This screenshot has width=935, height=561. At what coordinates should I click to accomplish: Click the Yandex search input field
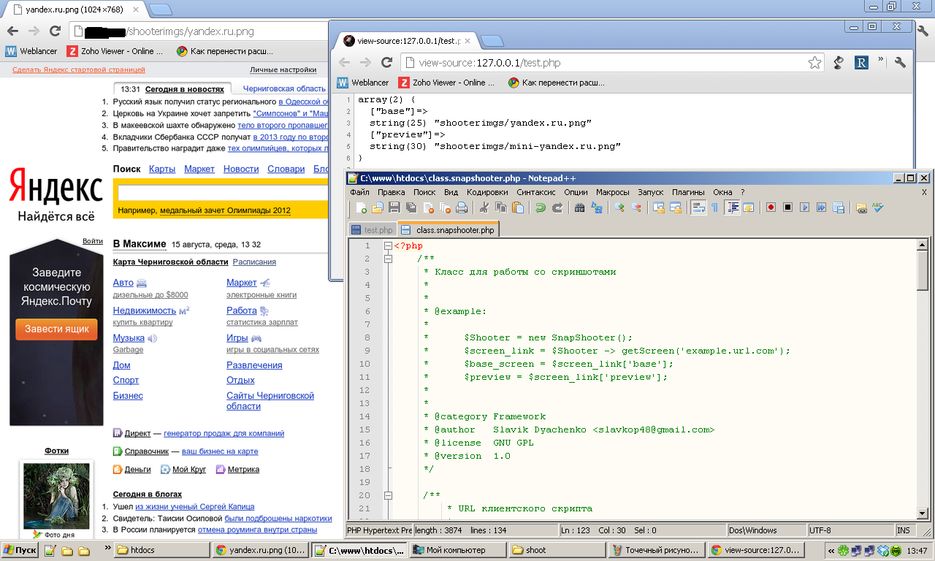point(220,192)
